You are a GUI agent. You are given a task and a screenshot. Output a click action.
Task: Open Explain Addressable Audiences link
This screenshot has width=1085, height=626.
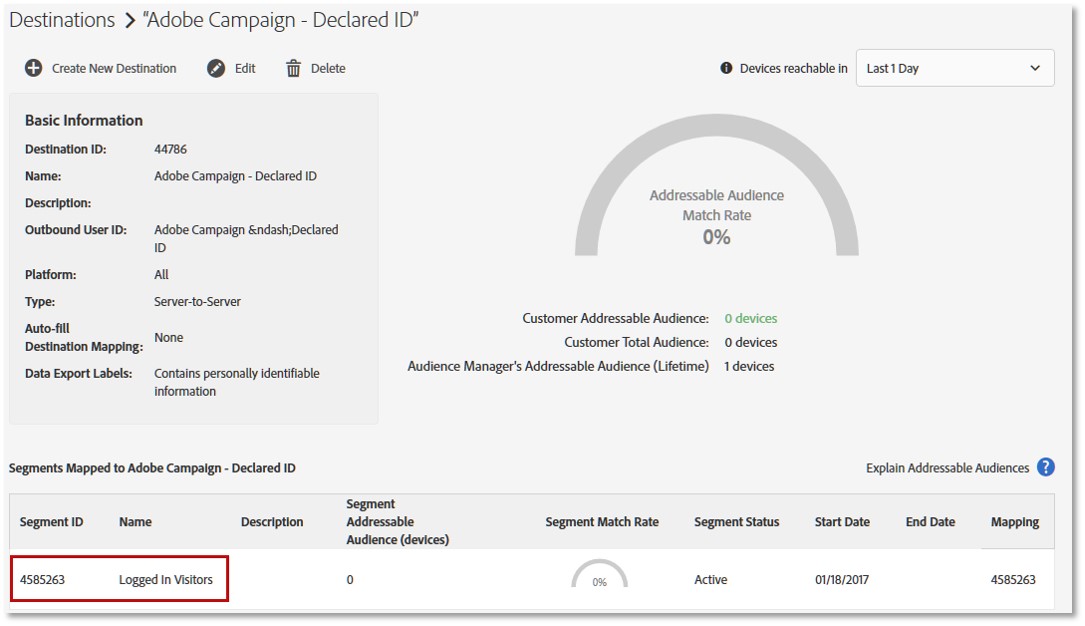pos(947,468)
